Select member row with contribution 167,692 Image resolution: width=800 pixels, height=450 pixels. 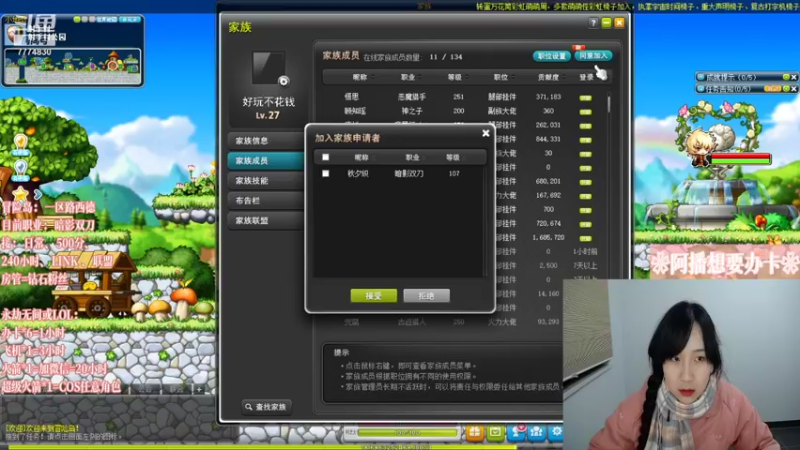click(549, 195)
